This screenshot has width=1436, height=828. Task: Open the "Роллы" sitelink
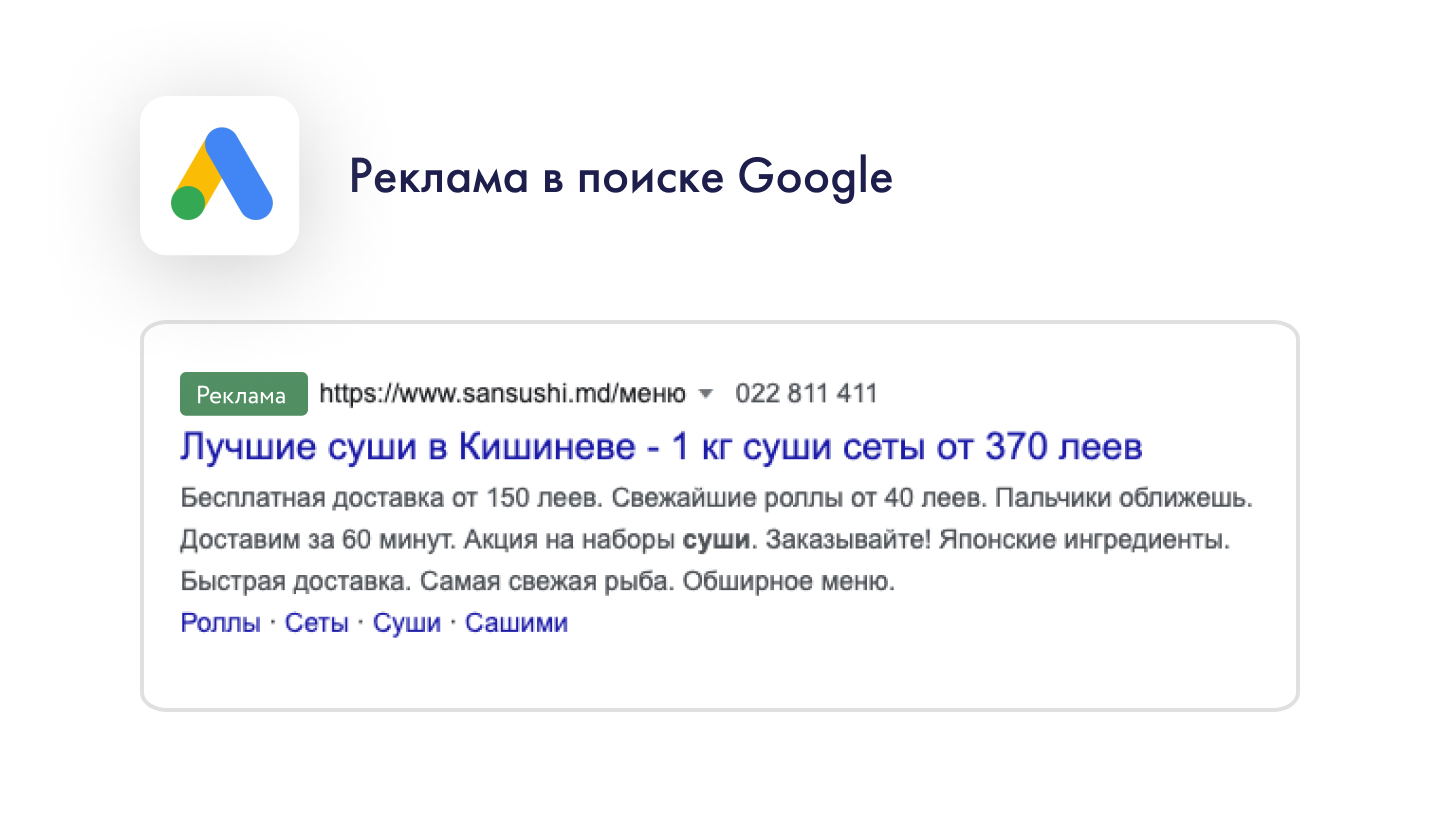coord(220,623)
